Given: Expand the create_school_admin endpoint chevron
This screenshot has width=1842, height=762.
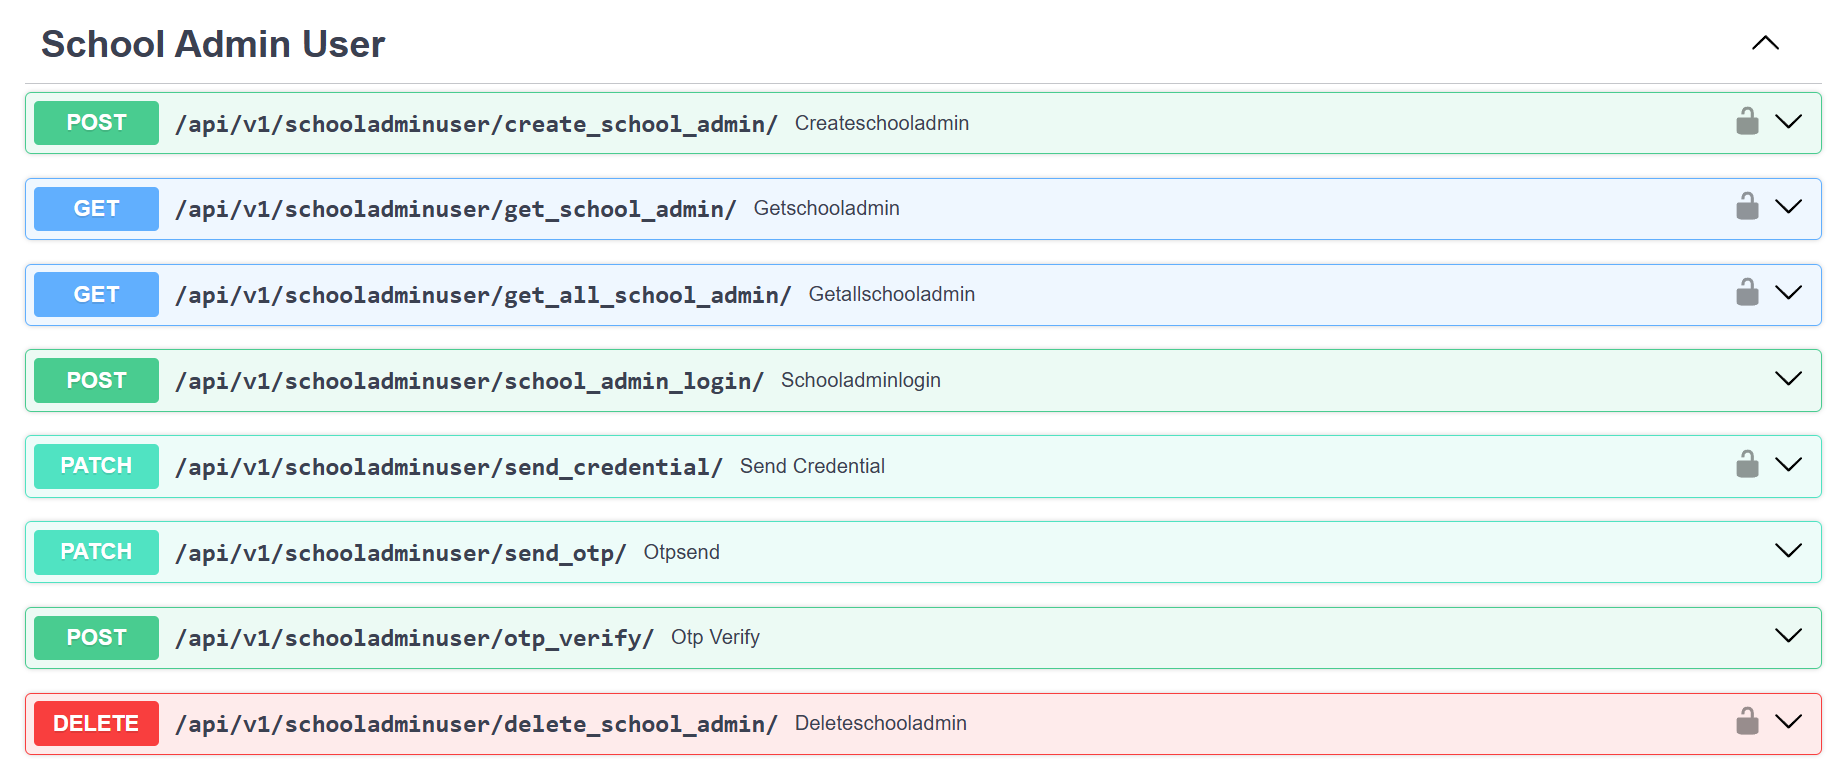Looking at the screenshot, I should pos(1788,122).
